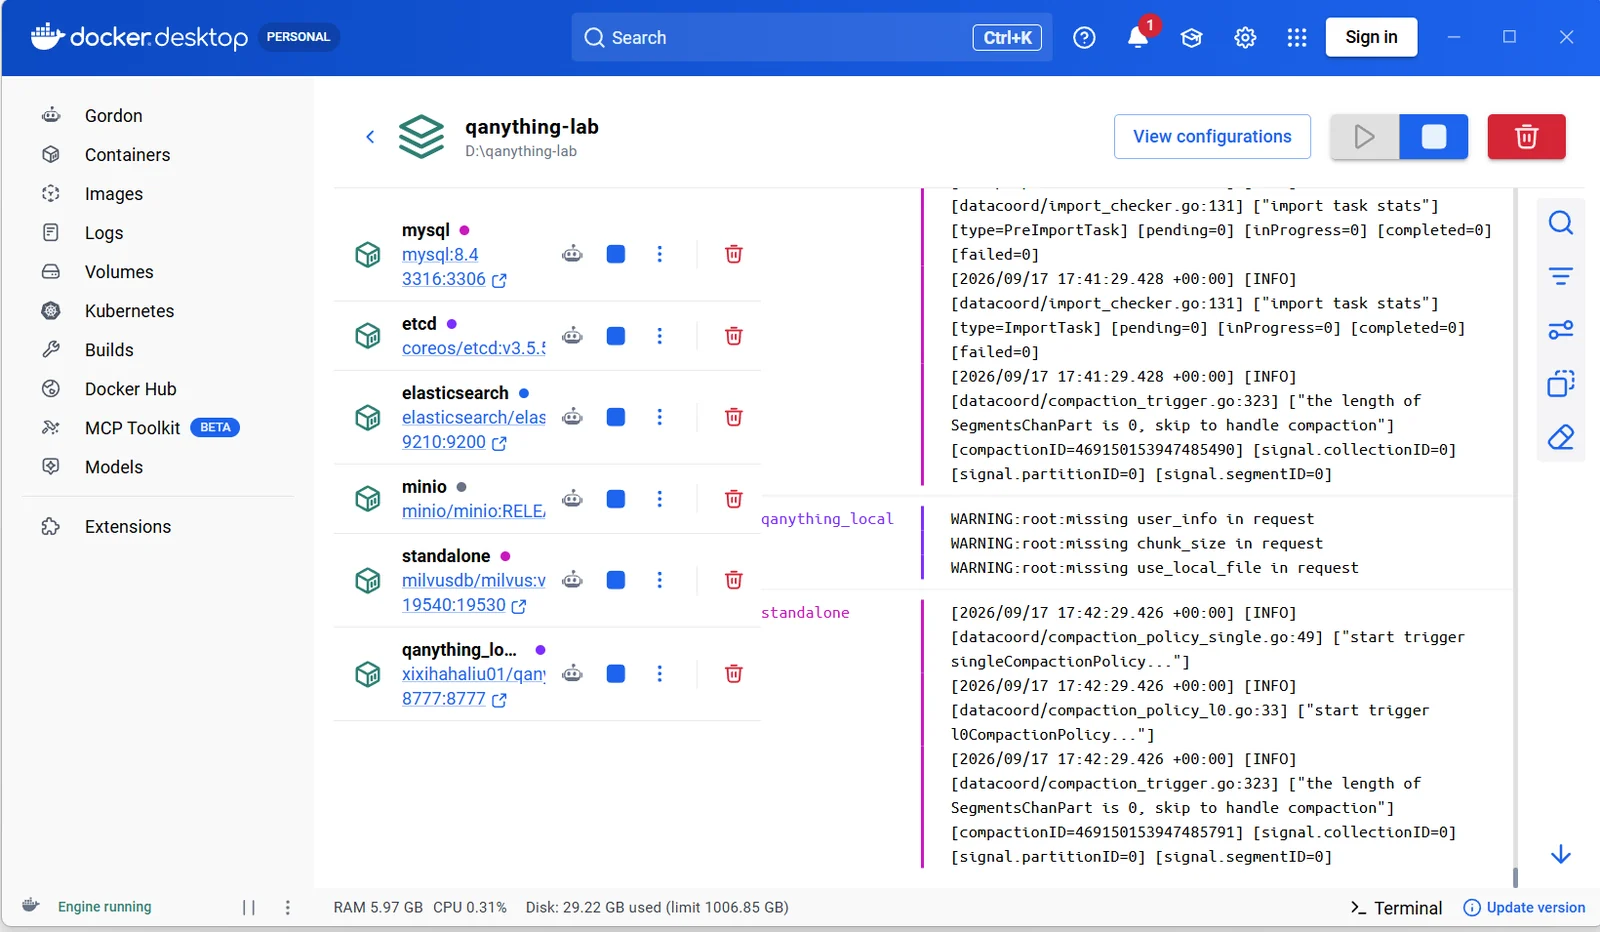Stop the etcd container
Image resolution: width=1600 pixels, height=932 pixels.
pyautogui.click(x=616, y=336)
